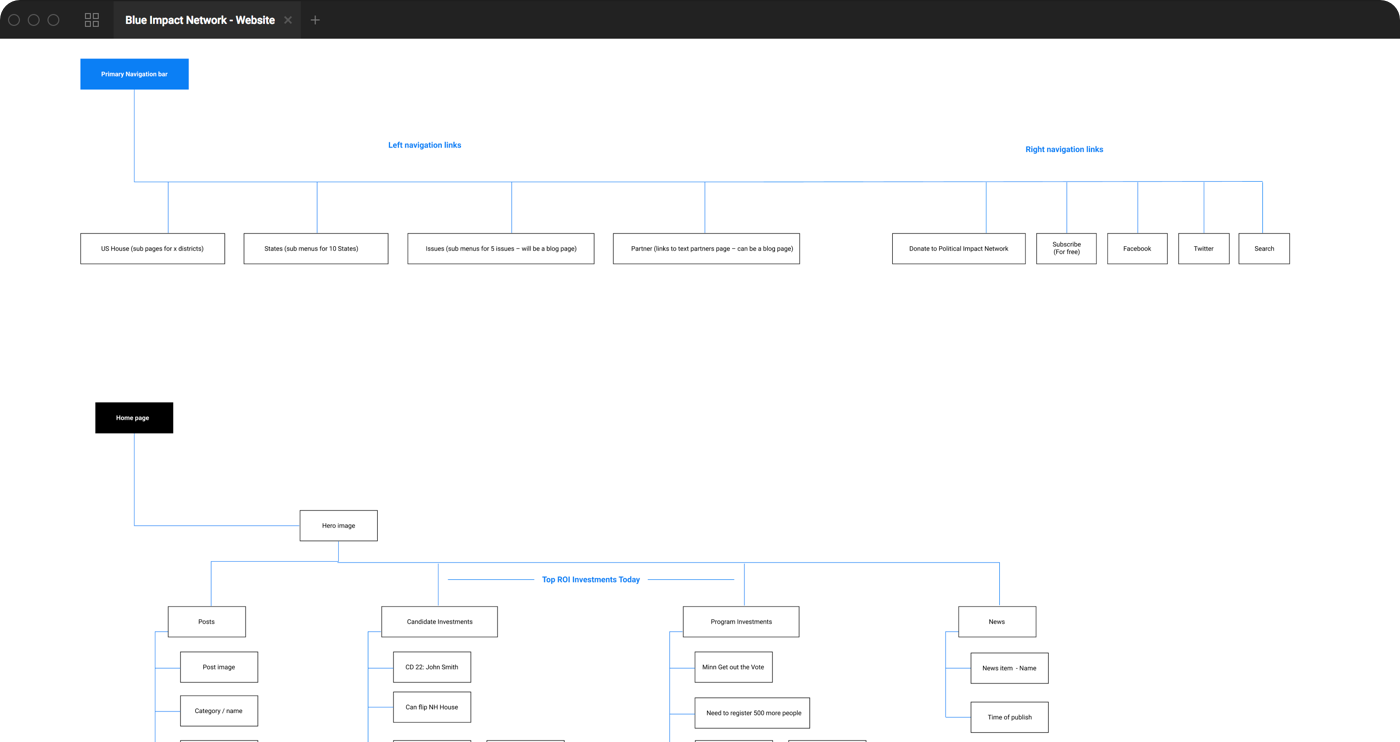Select the Category / name box
This screenshot has width=1400, height=742.
[x=219, y=711]
